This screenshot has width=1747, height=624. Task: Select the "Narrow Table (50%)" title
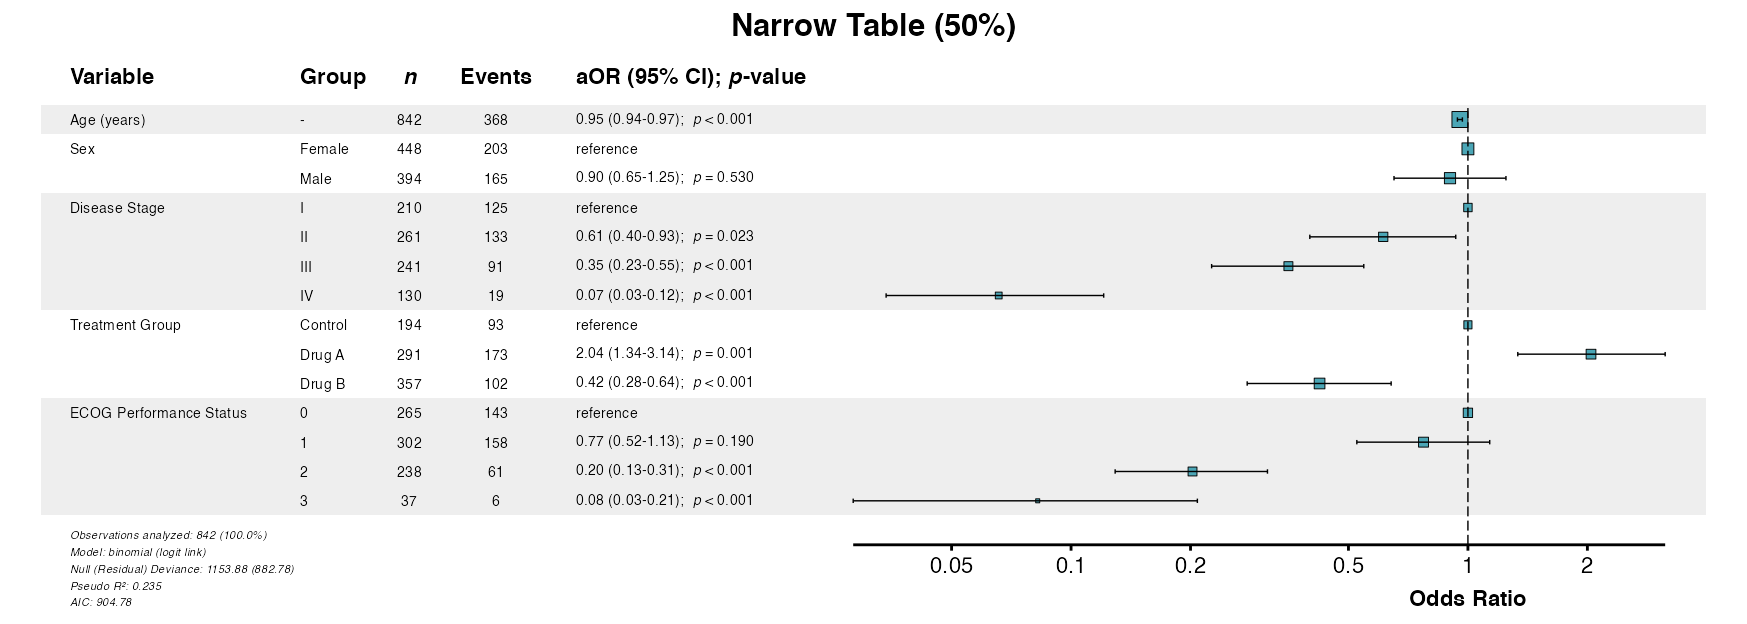(x=873, y=26)
